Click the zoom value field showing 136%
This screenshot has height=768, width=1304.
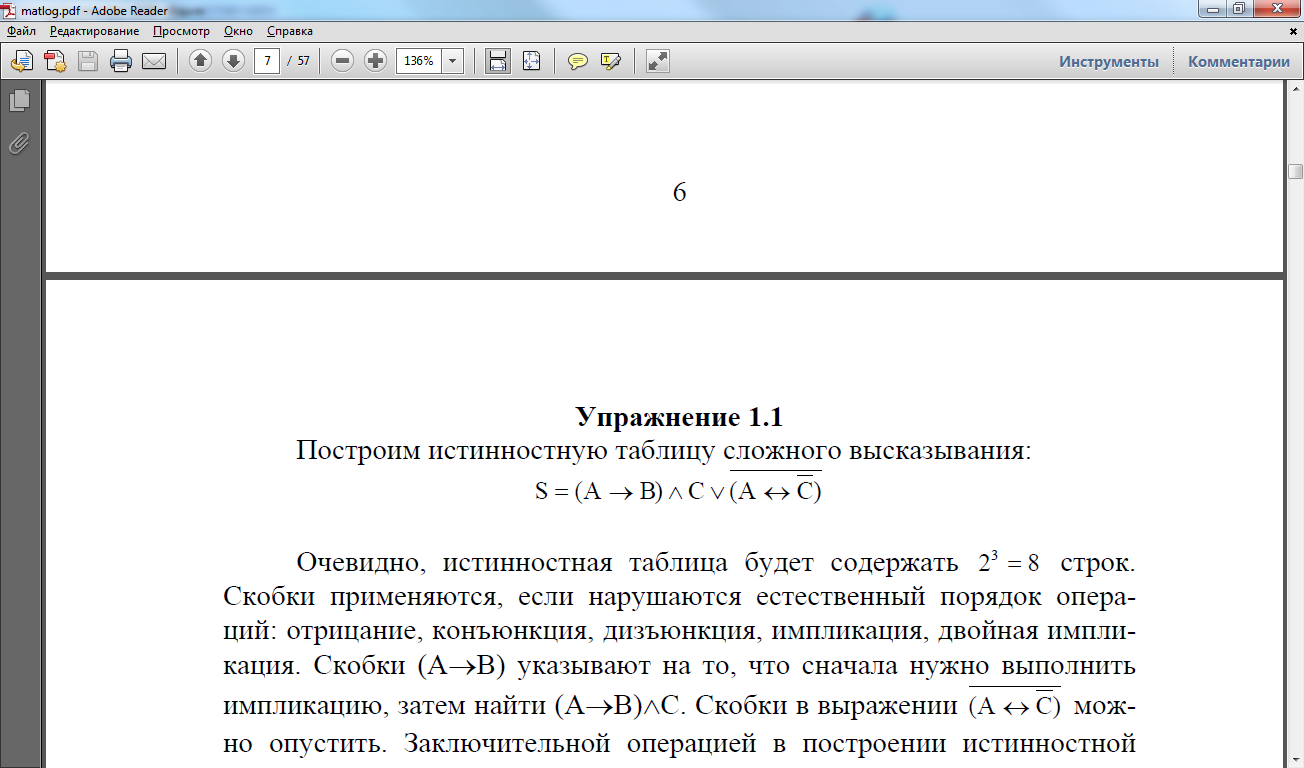pyautogui.click(x=418, y=61)
